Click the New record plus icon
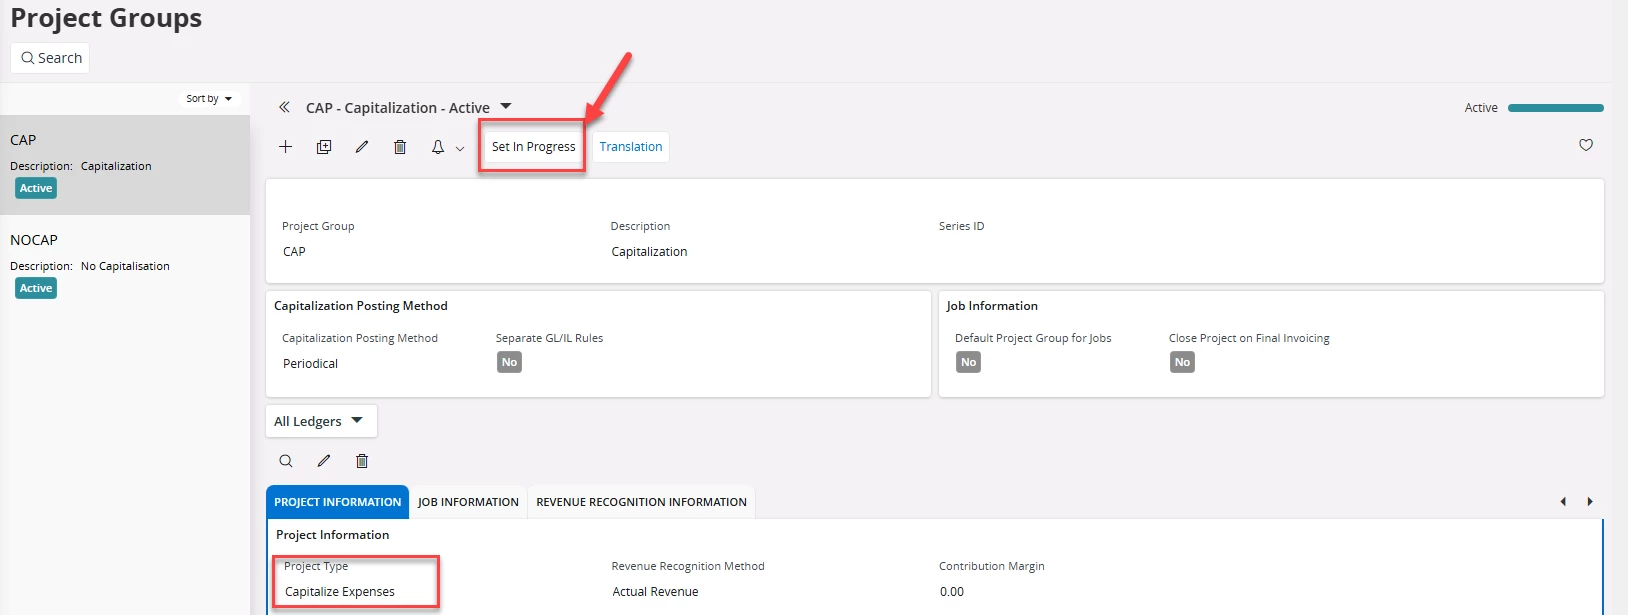The width and height of the screenshot is (1628, 615). pyautogui.click(x=285, y=147)
